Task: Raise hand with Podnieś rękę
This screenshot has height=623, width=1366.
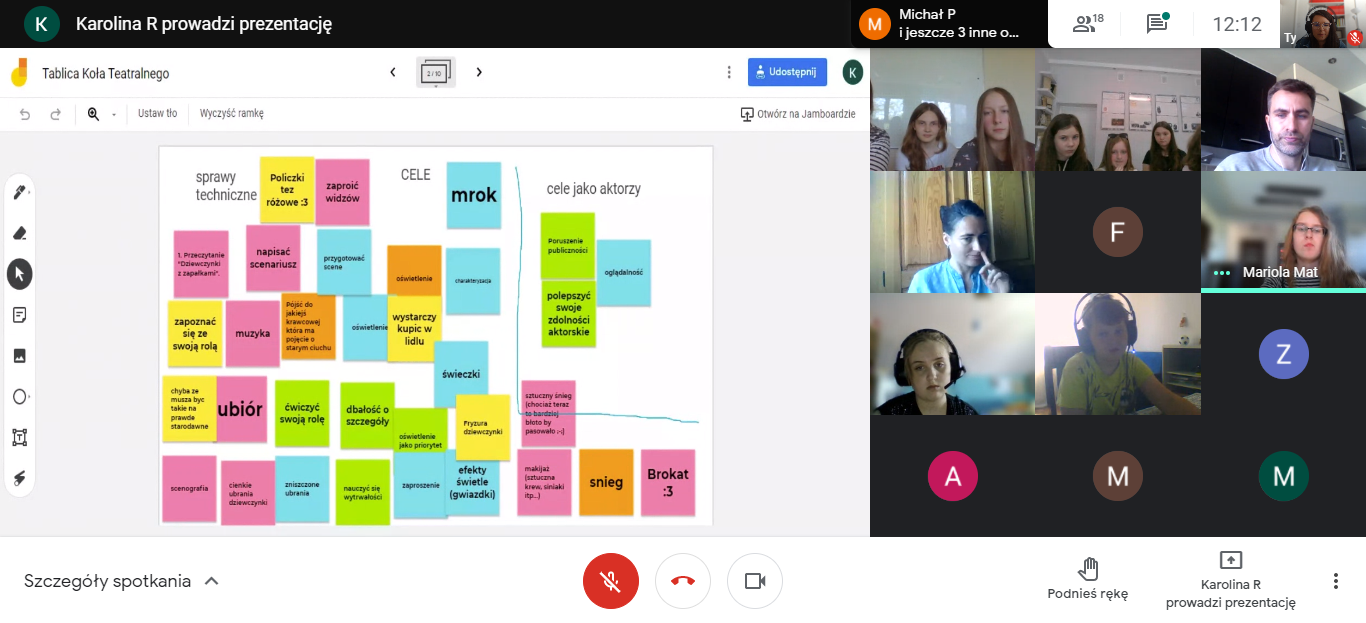Action: pos(1087,580)
